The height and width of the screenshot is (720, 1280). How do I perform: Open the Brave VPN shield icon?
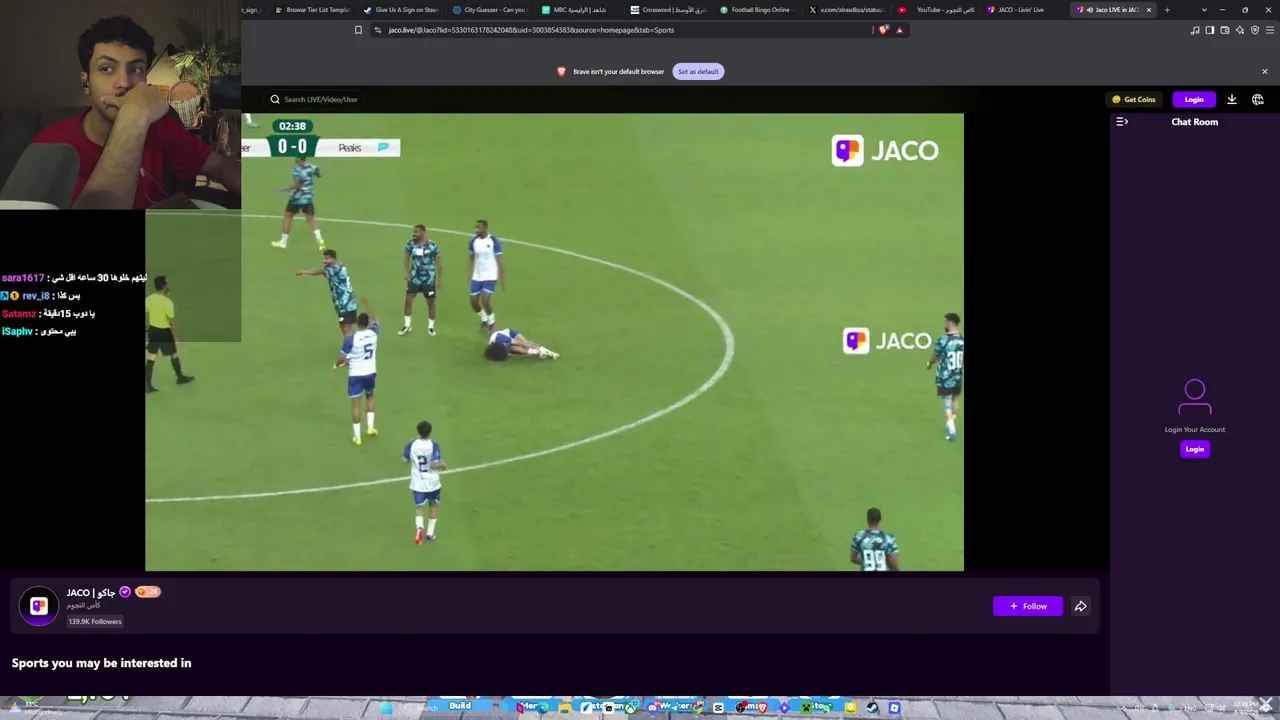[1255, 30]
